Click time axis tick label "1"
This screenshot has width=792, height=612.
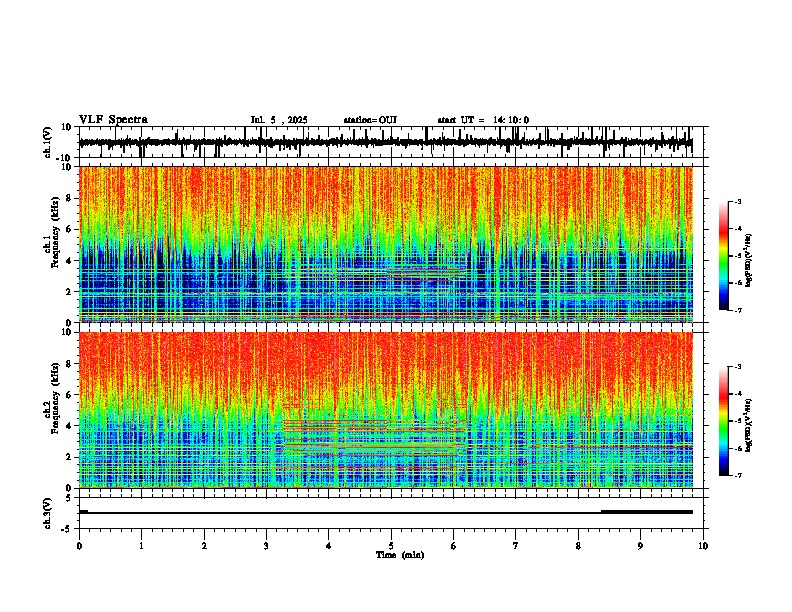pyautogui.click(x=141, y=546)
